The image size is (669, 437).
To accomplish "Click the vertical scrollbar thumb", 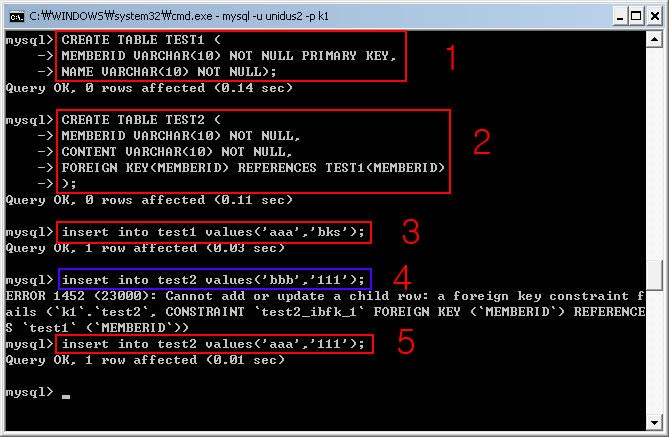I will [654, 275].
